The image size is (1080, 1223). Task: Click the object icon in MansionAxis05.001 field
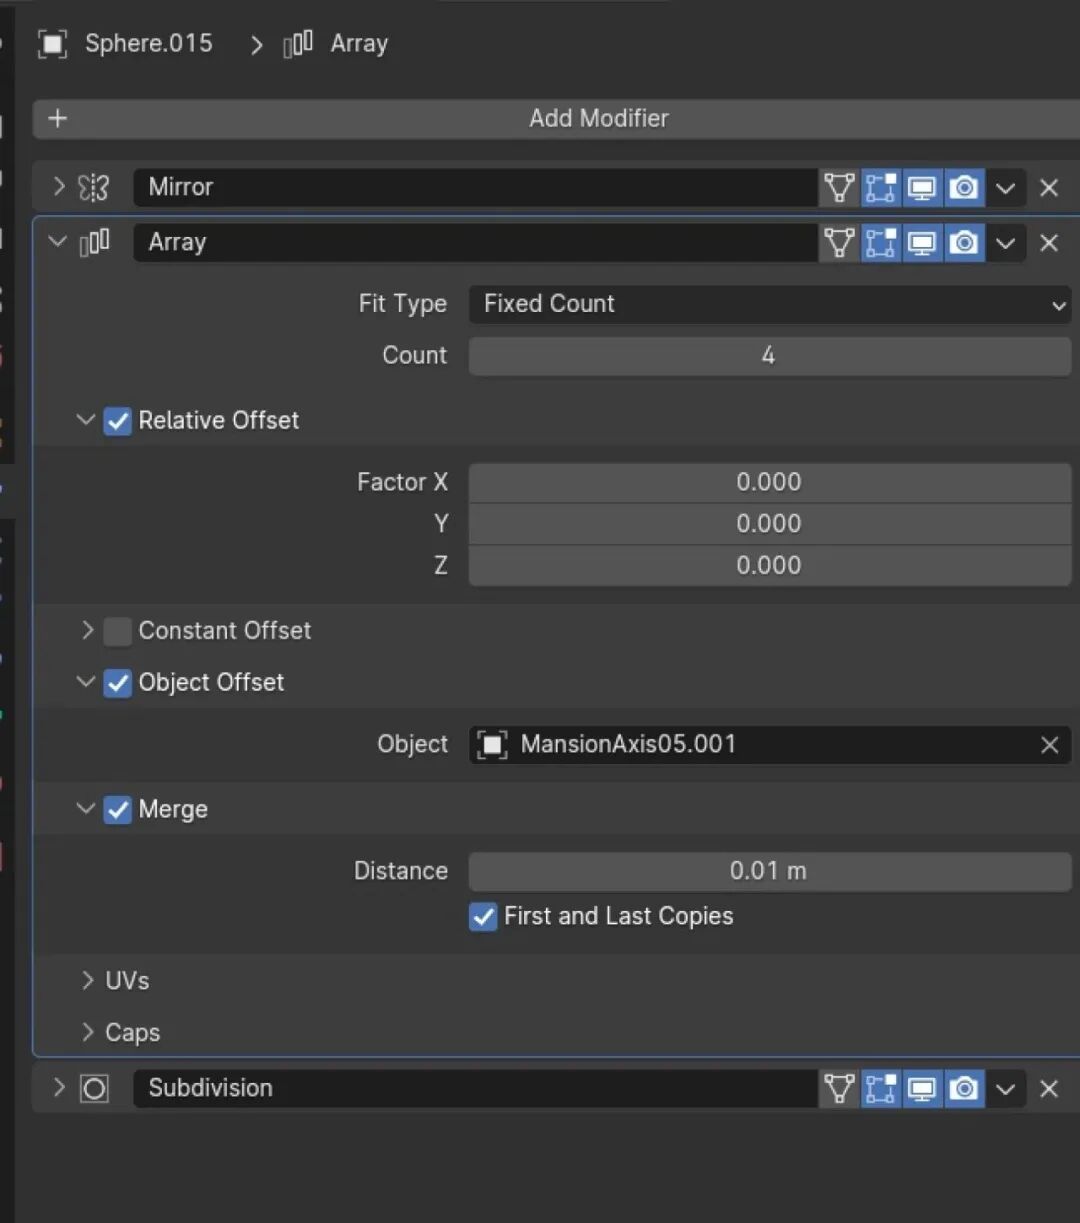[x=492, y=745]
